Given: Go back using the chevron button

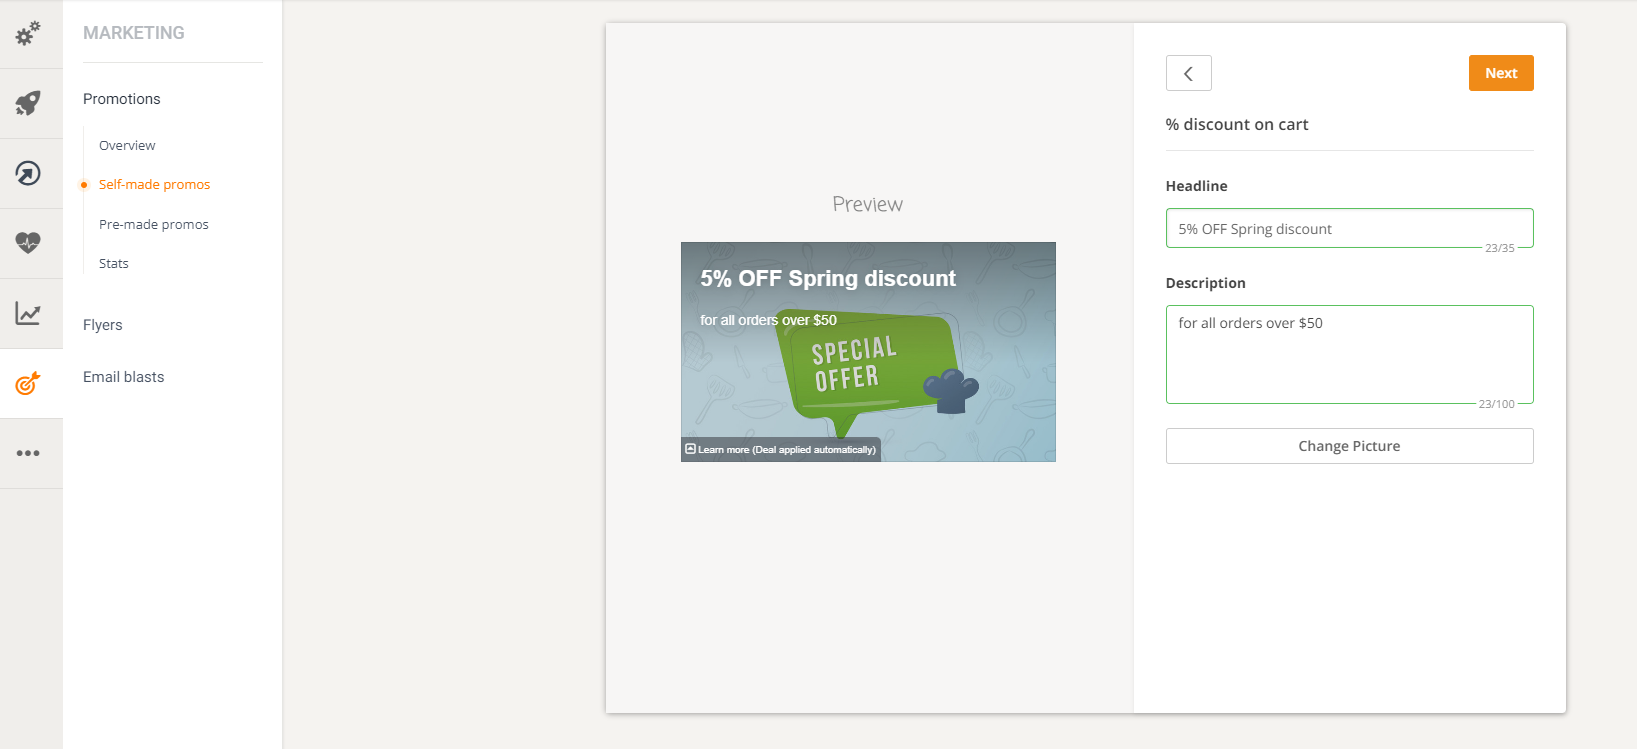Looking at the screenshot, I should pyautogui.click(x=1188, y=73).
